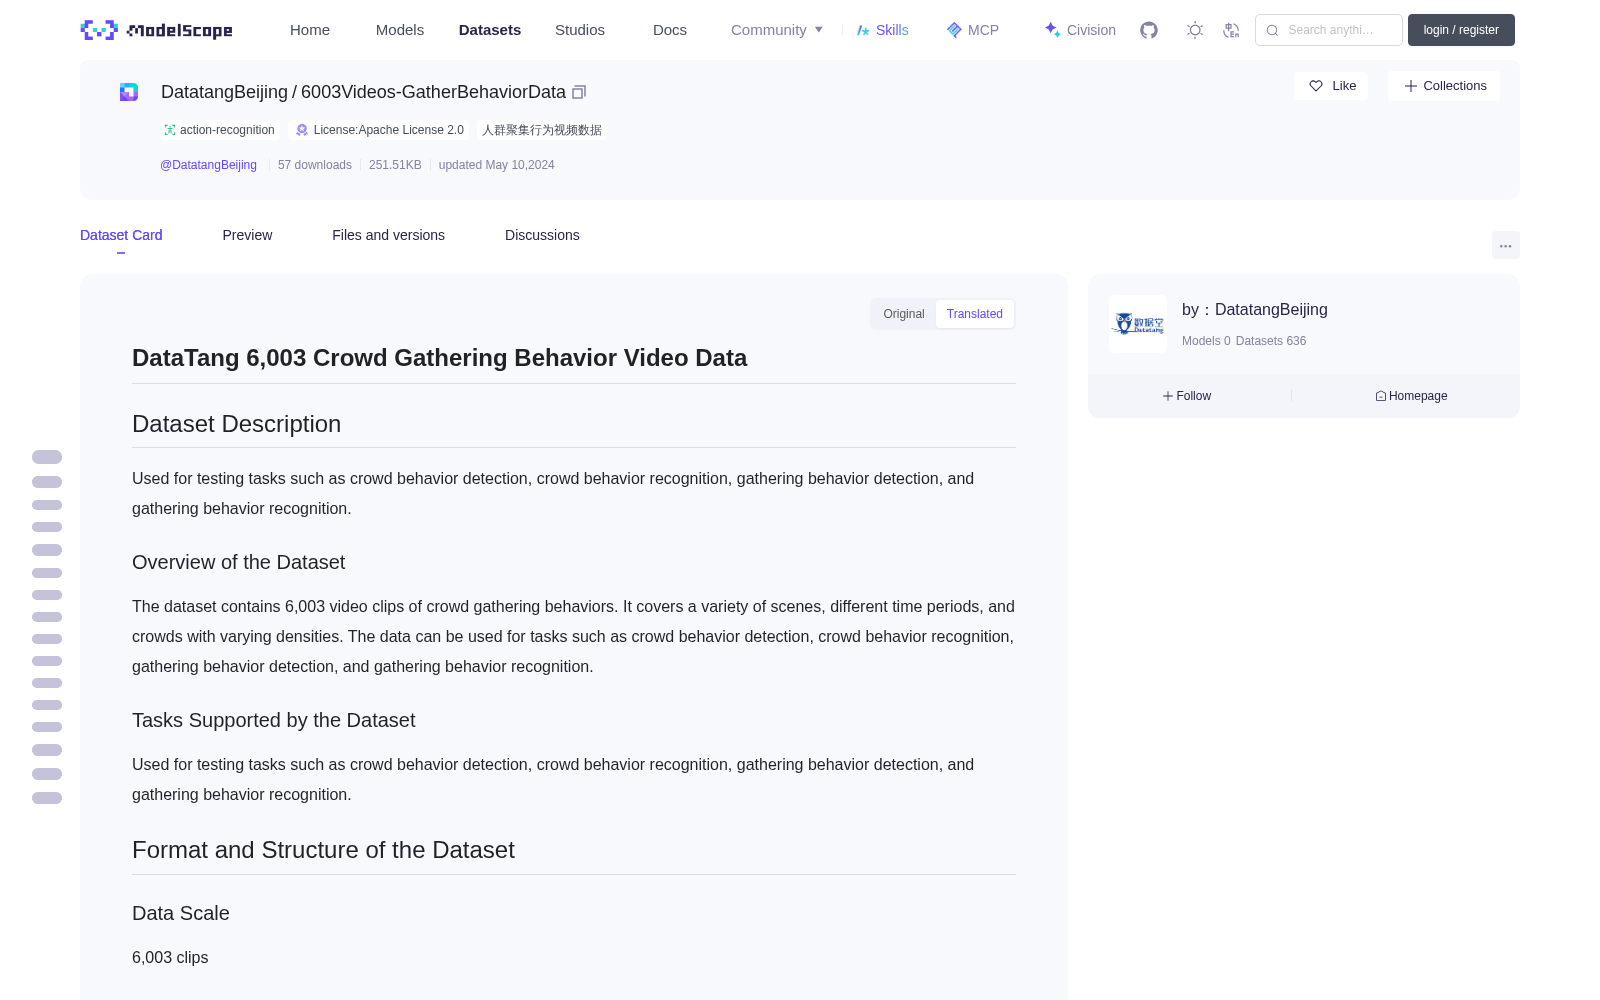1600x1000 pixels.
Task: Click the login / register button
Action: click(1461, 30)
